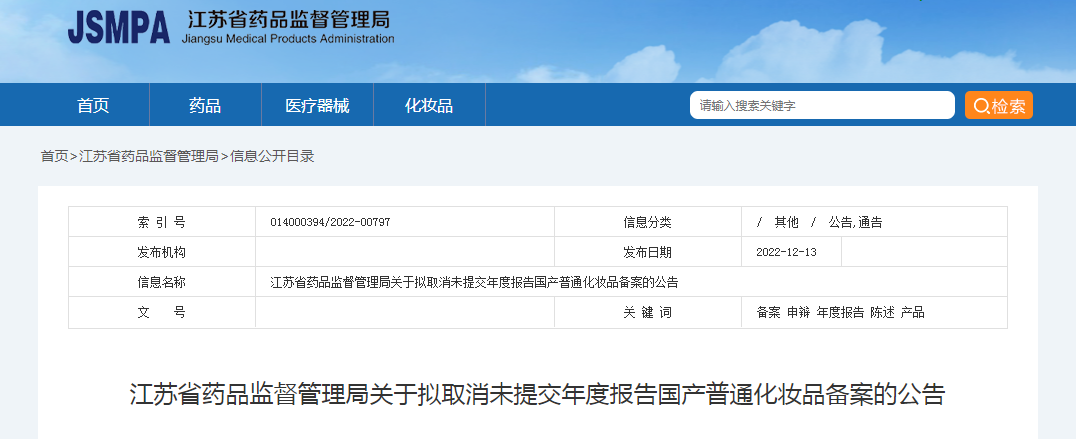Click the JSMPA logo in the header
This screenshot has width=1076, height=439.
point(119,28)
